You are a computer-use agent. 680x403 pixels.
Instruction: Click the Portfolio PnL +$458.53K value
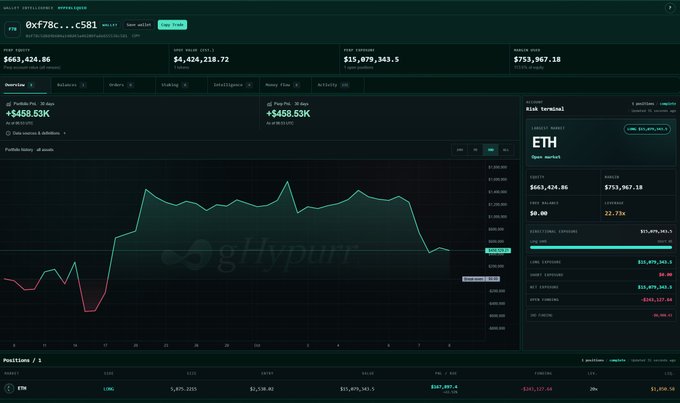(x=28, y=114)
